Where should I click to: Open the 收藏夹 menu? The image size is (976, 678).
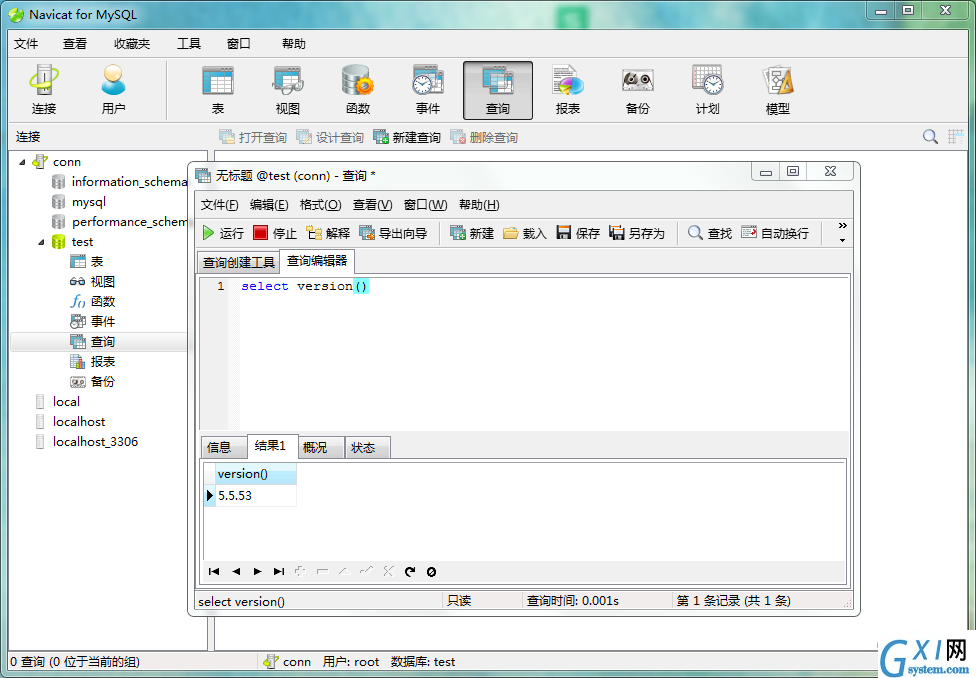[132, 44]
